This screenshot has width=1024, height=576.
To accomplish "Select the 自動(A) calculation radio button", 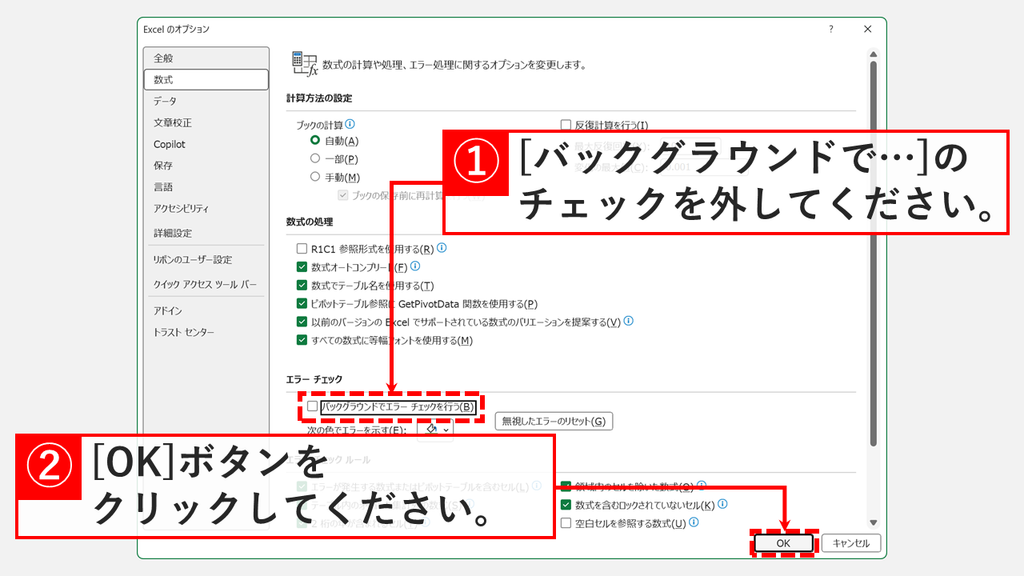I will tap(315, 140).
